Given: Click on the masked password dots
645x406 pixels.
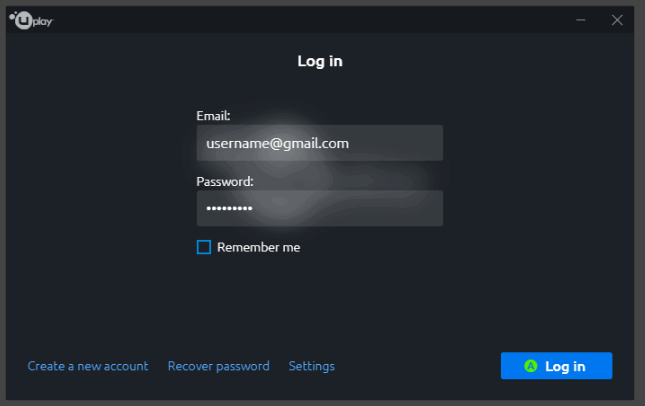Looking at the screenshot, I should 229,208.
